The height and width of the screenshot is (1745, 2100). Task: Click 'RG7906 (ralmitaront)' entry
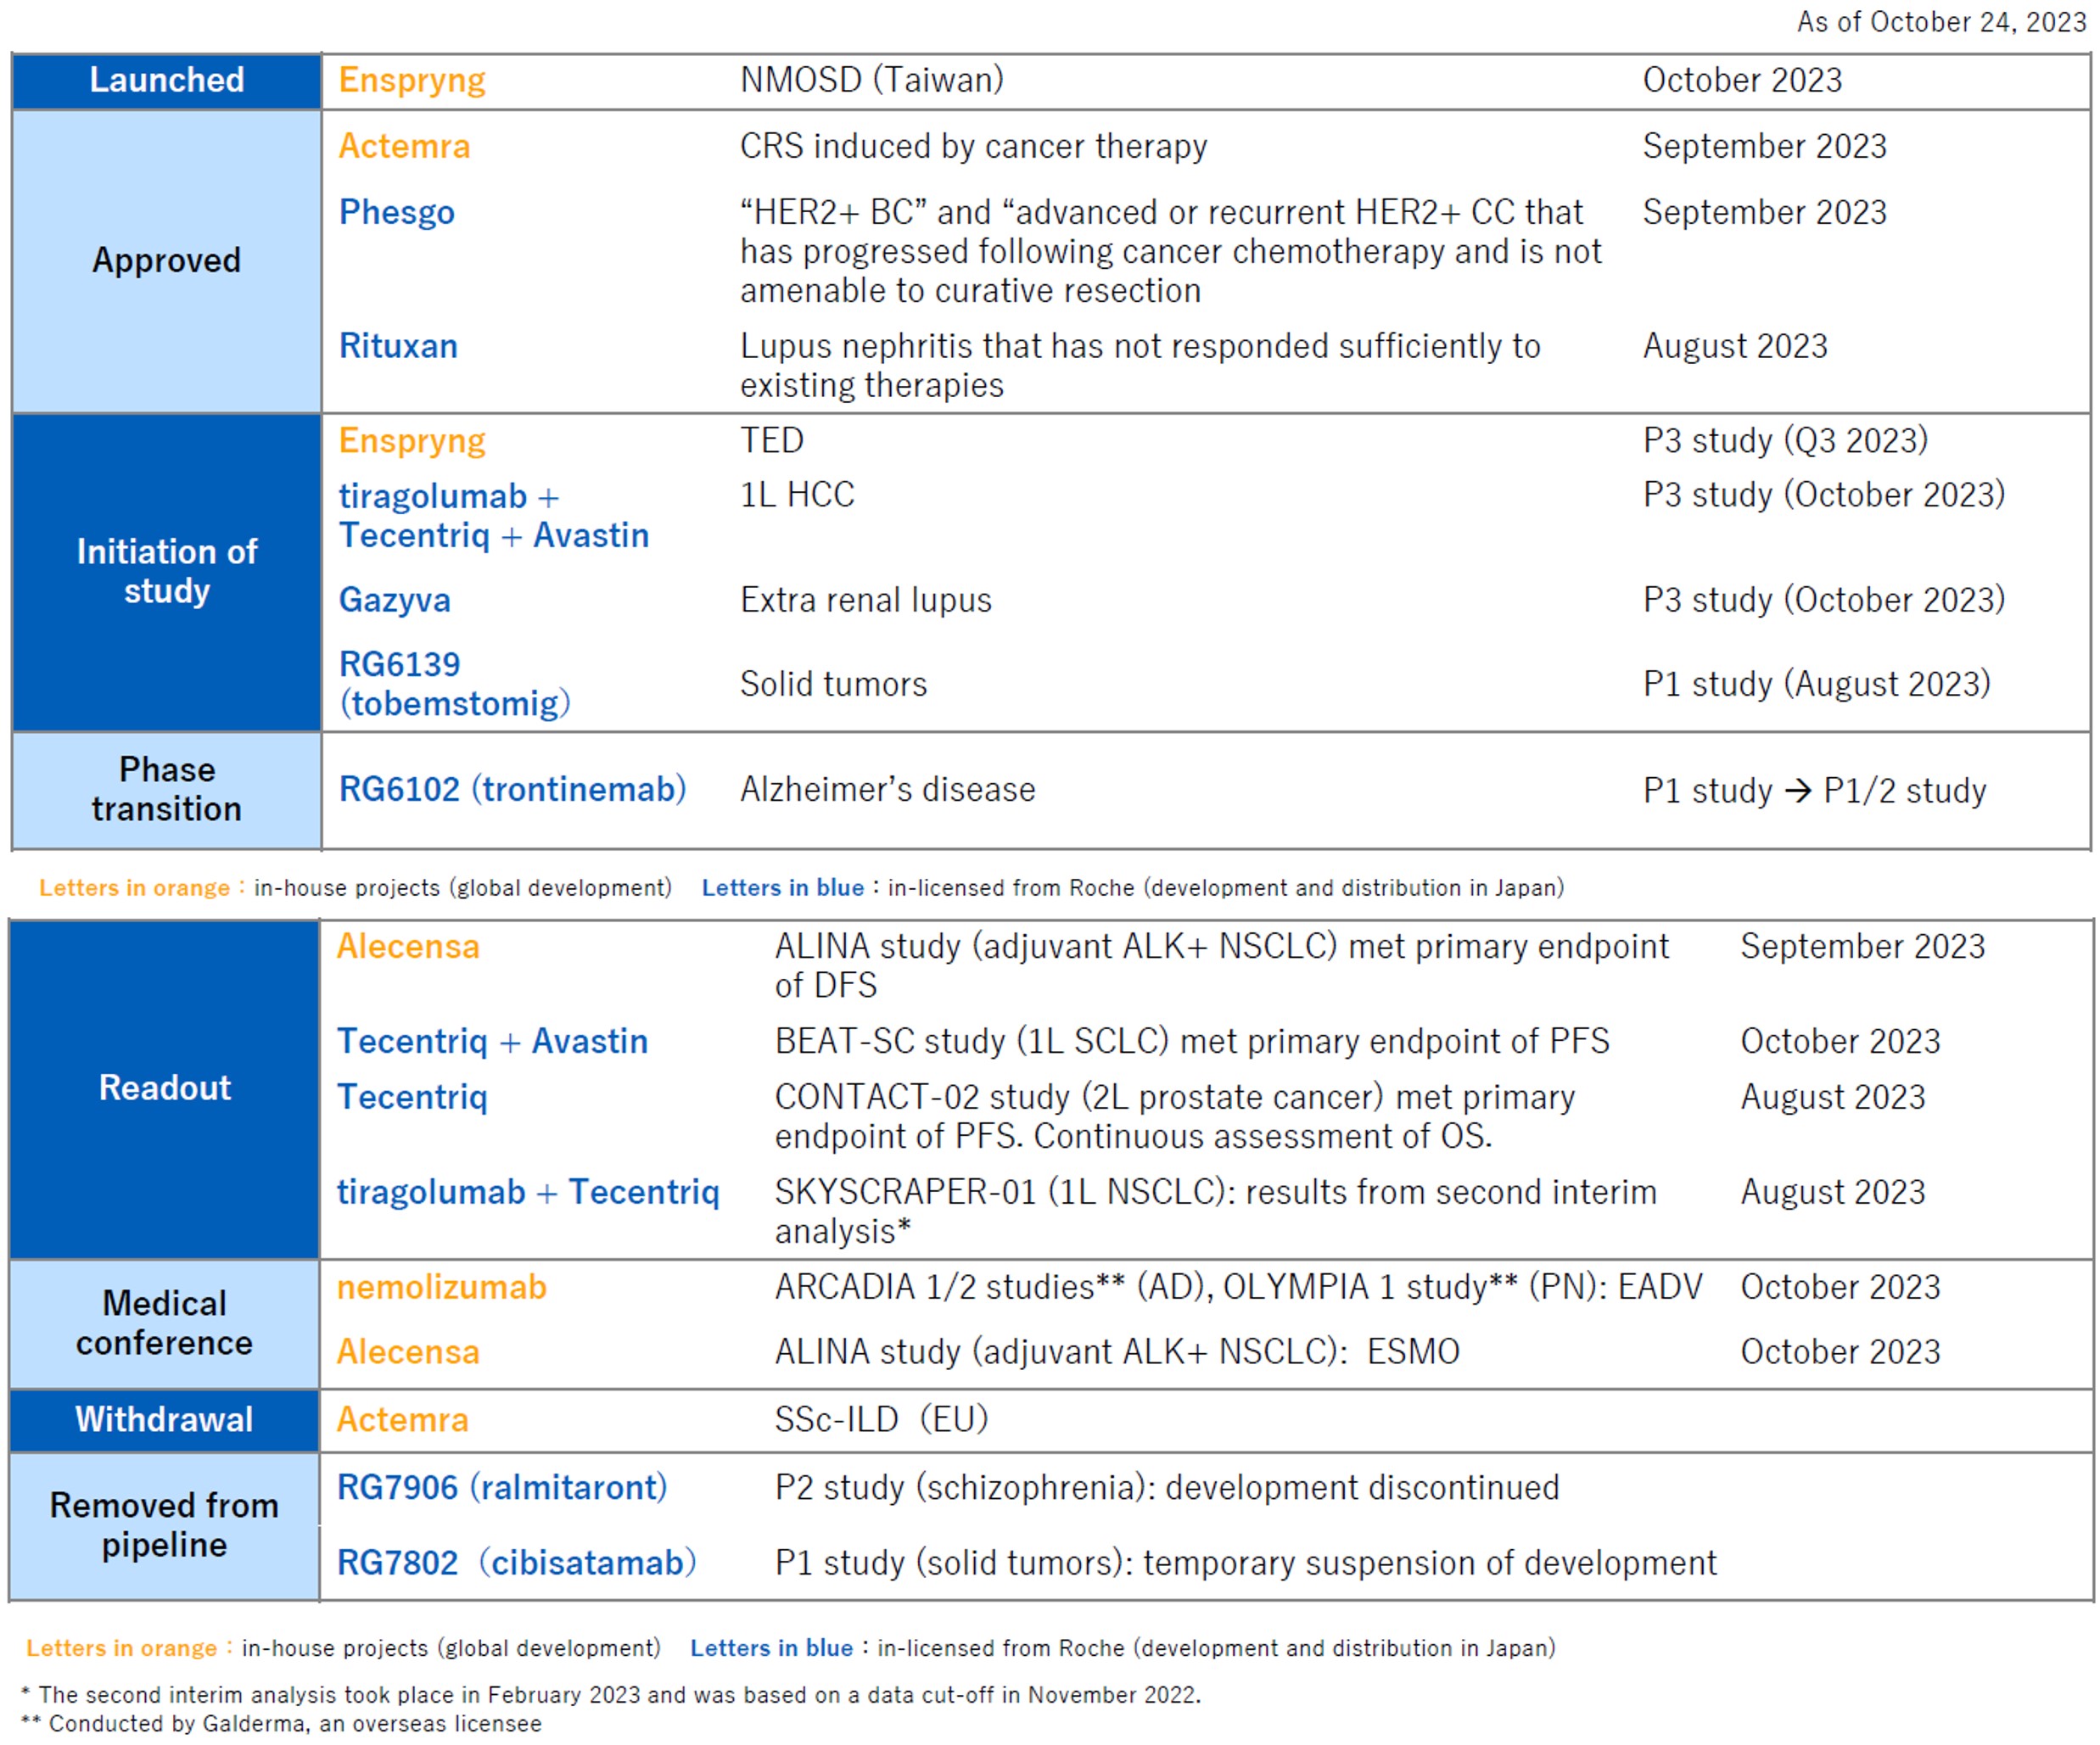pos(502,1489)
